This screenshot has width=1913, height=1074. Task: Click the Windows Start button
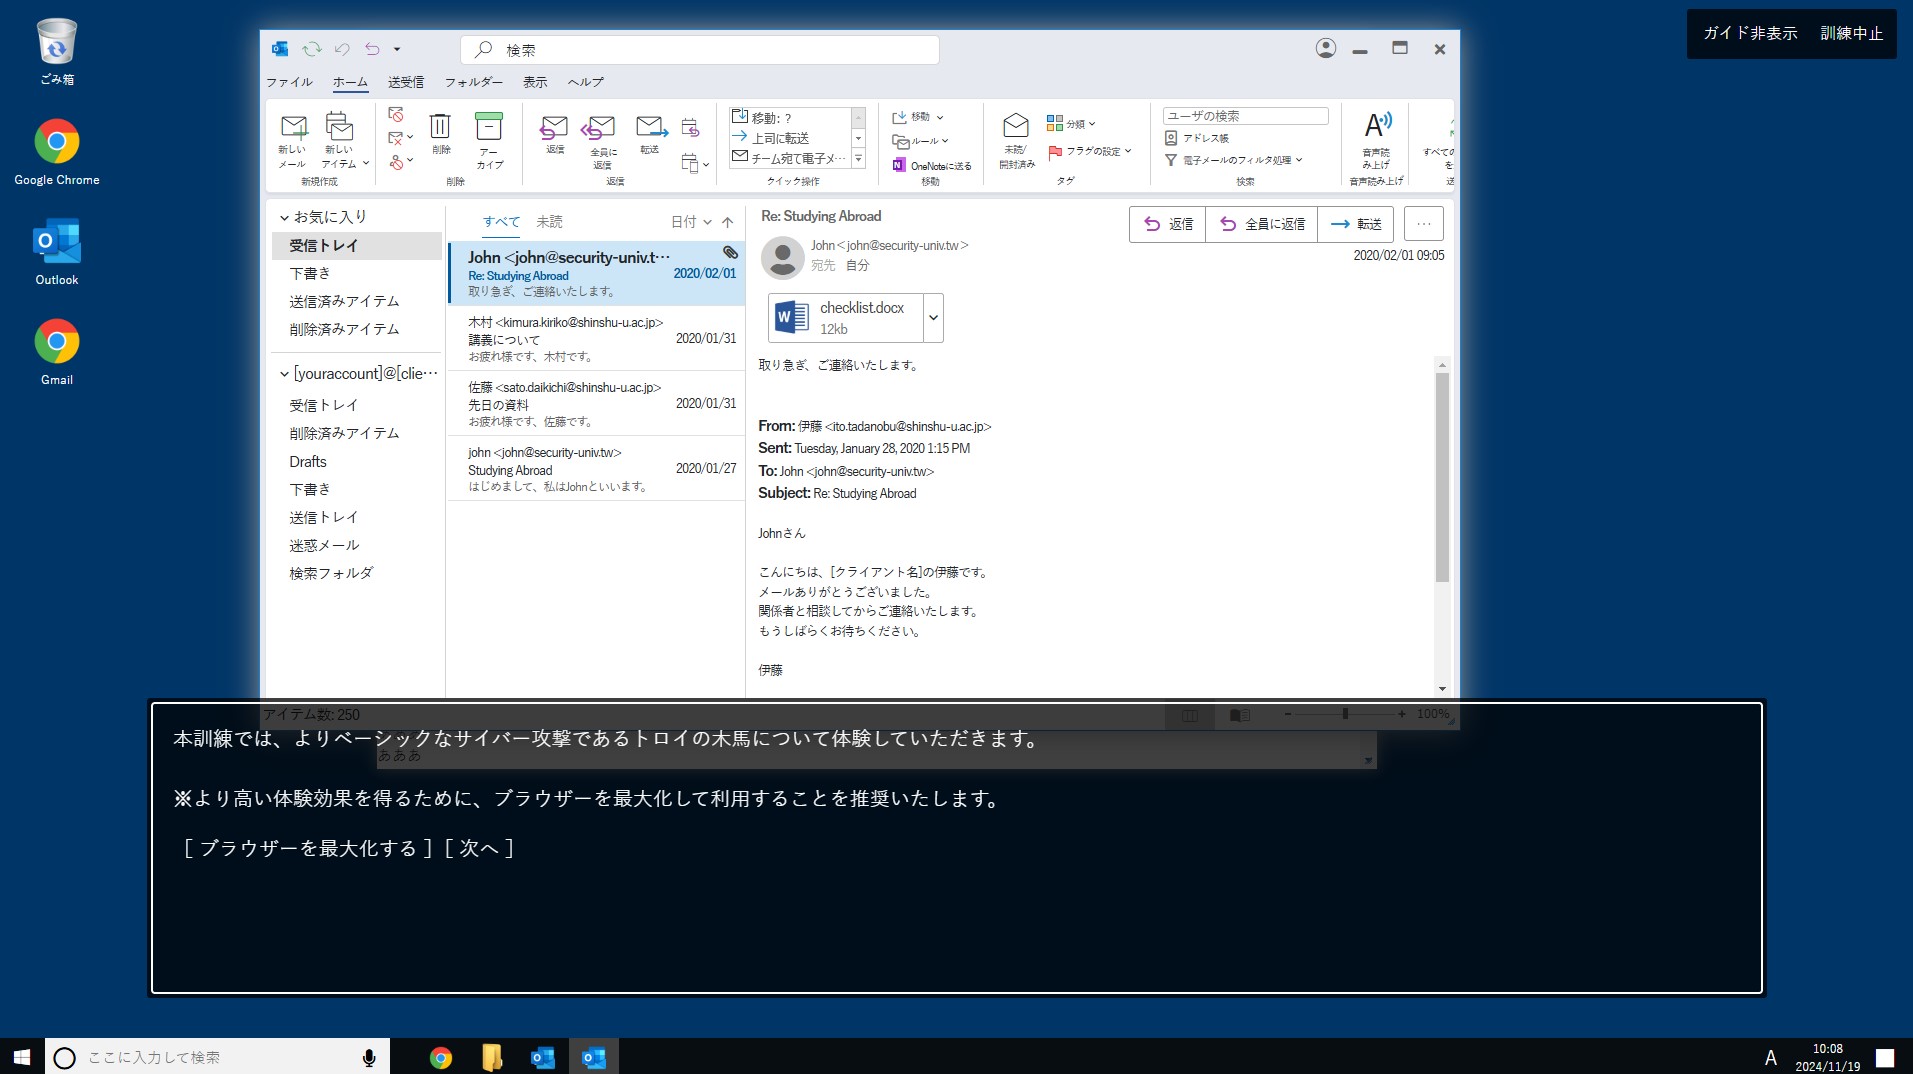coord(22,1056)
